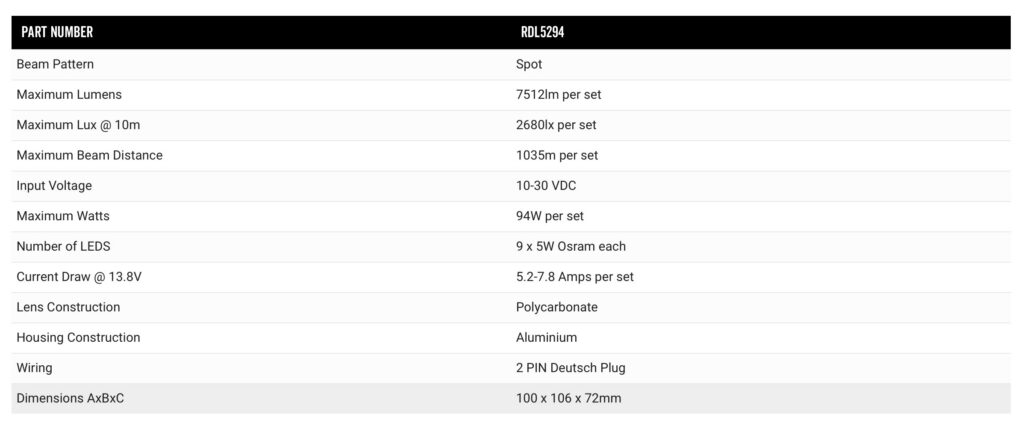Click the Maximum Beam Distance label

tap(89, 155)
